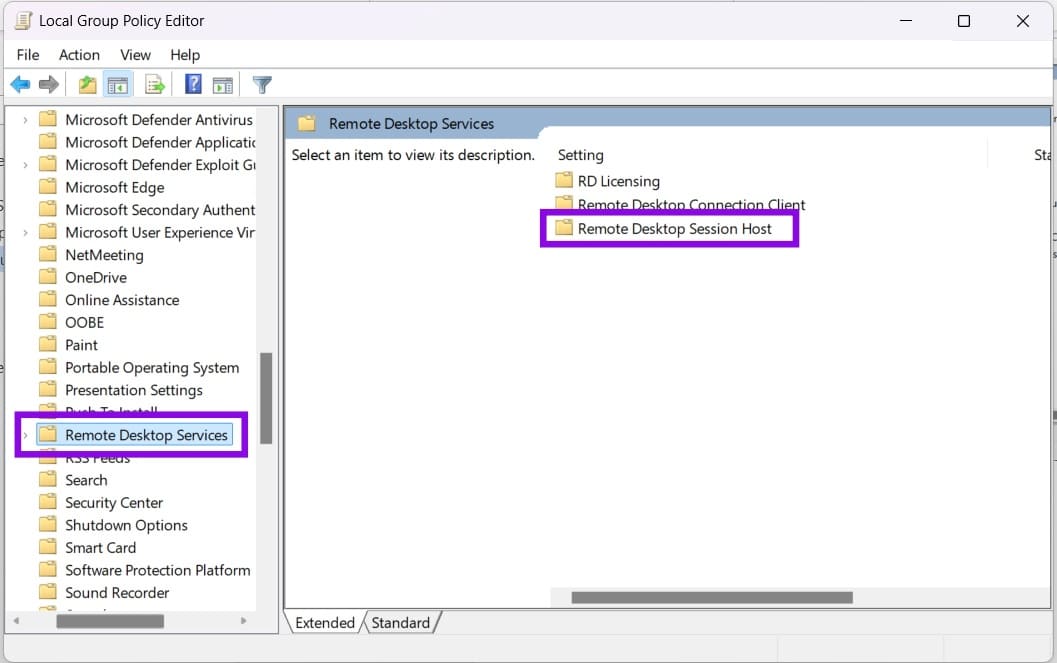
Task: Open the Action menu
Action: tap(79, 55)
